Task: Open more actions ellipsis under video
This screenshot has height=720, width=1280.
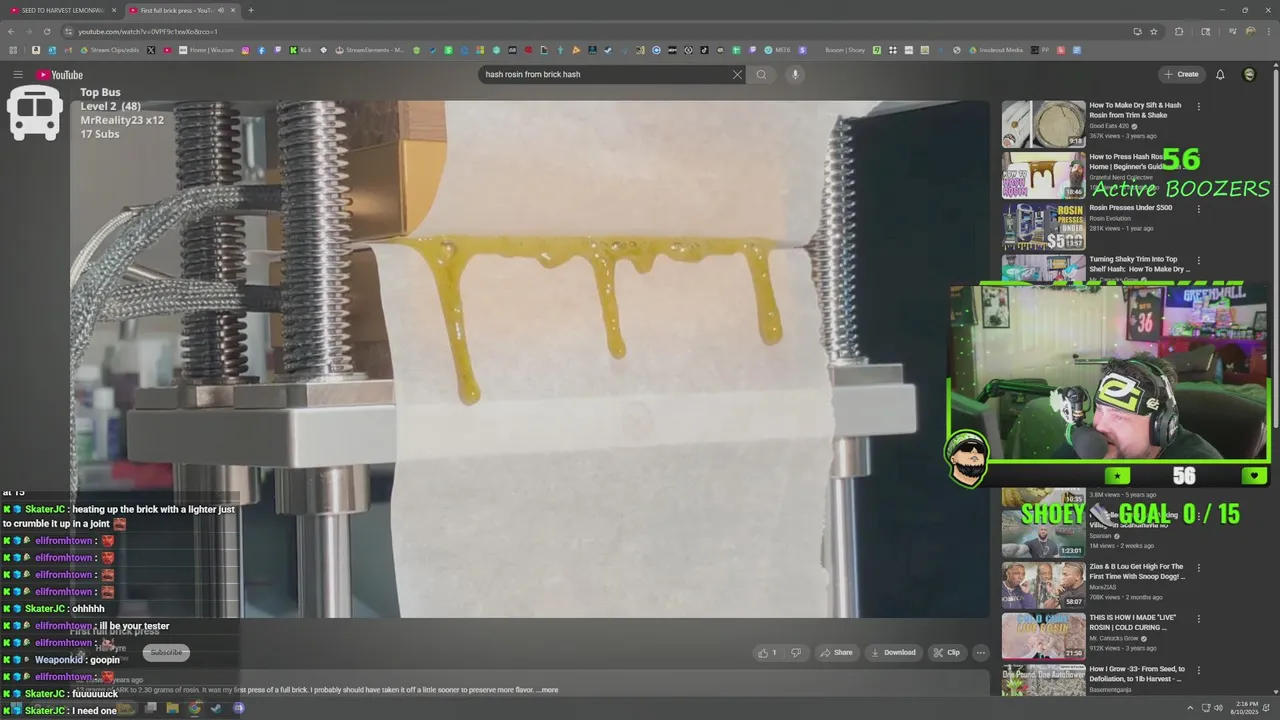Action: 981,652
